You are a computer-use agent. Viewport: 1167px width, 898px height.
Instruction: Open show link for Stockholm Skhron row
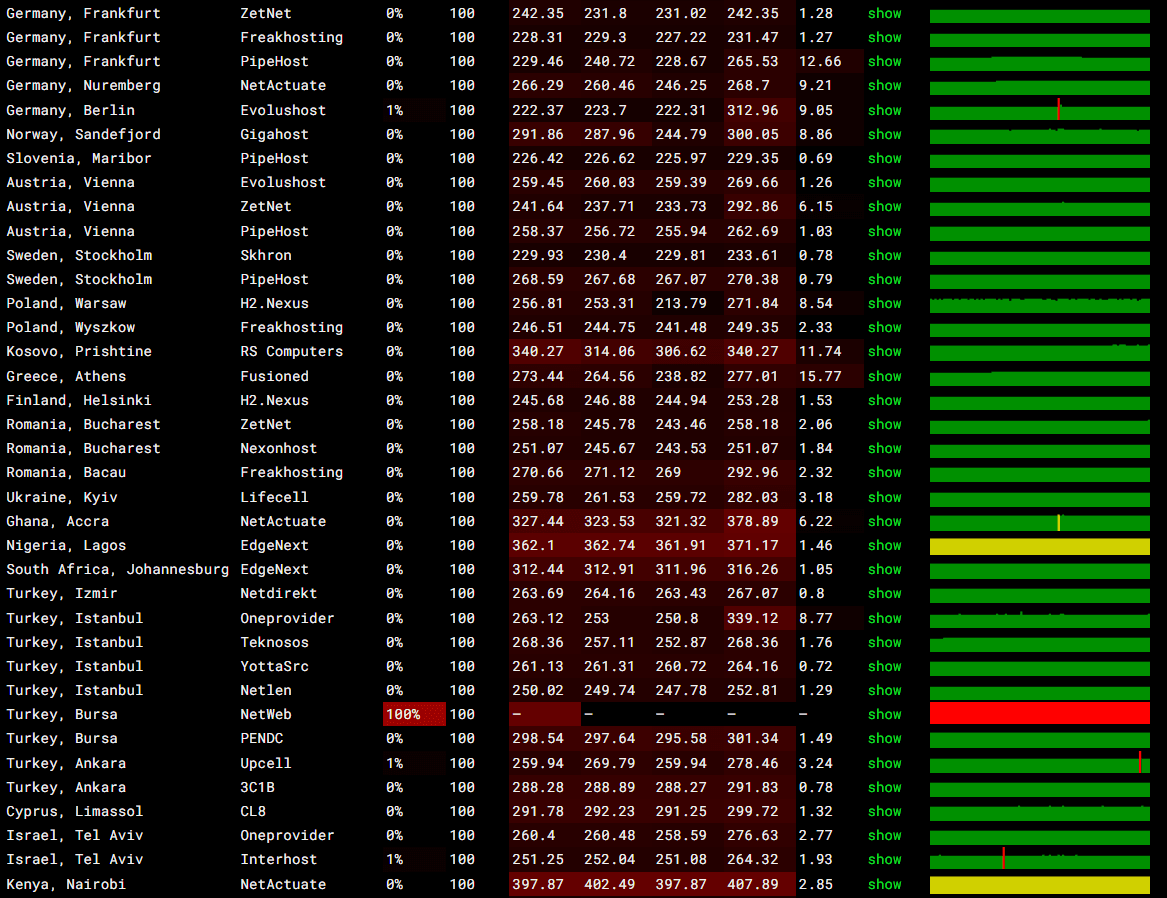[884, 255]
